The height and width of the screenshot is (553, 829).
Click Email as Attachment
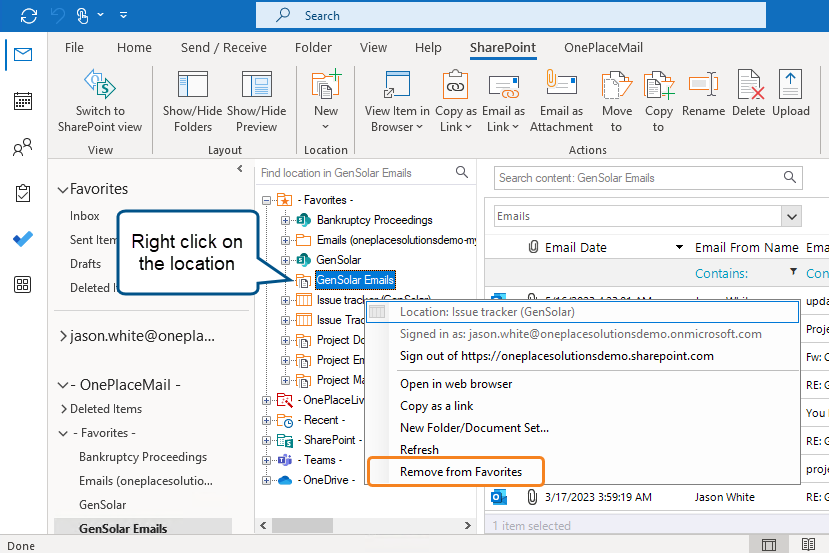(x=561, y=101)
